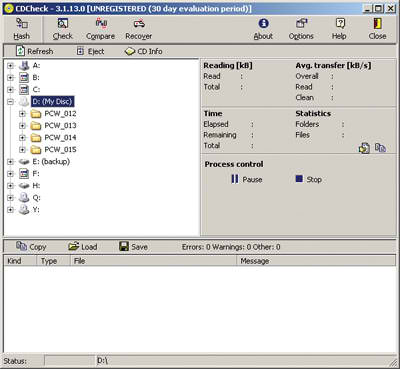Screen dimensions: 400x369
Task: Stop the running process
Action: click(x=309, y=179)
